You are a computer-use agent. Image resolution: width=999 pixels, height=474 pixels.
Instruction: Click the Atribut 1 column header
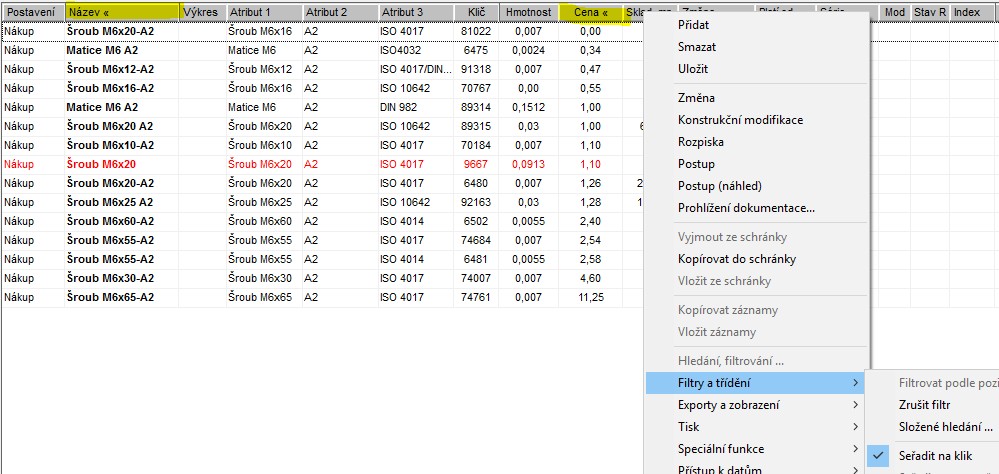pyautogui.click(x=264, y=12)
